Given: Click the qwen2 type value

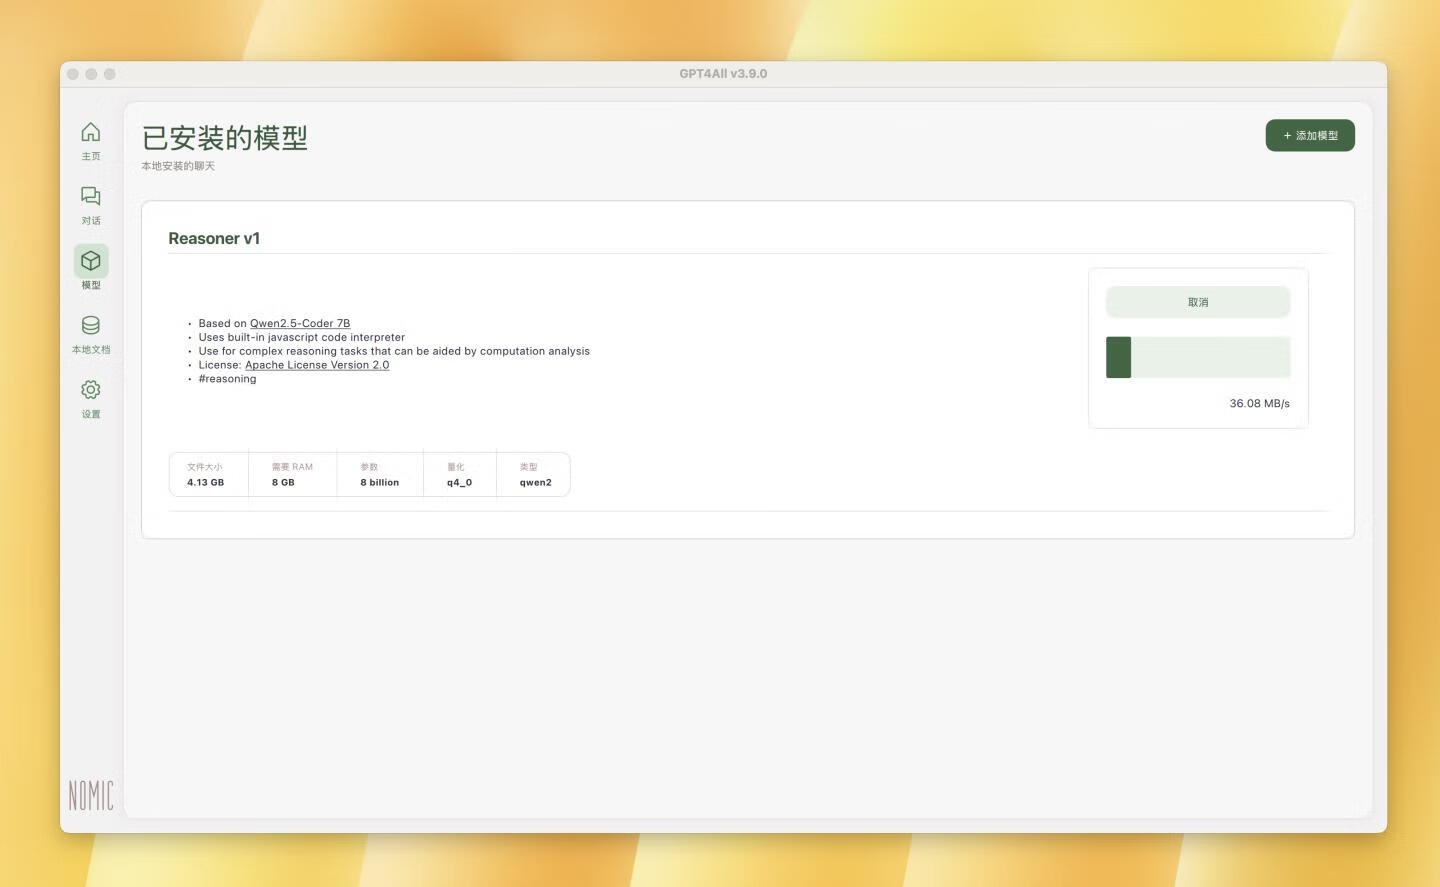Looking at the screenshot, I should click(x=535, y=482).
